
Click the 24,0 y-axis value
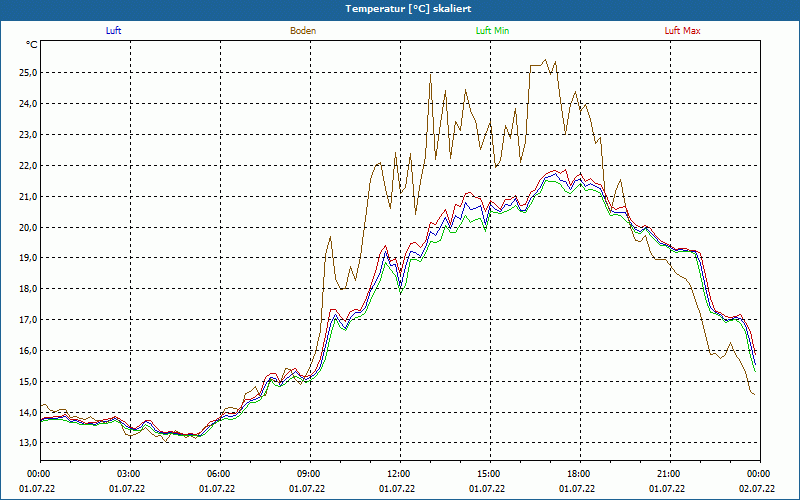(29, 104)
